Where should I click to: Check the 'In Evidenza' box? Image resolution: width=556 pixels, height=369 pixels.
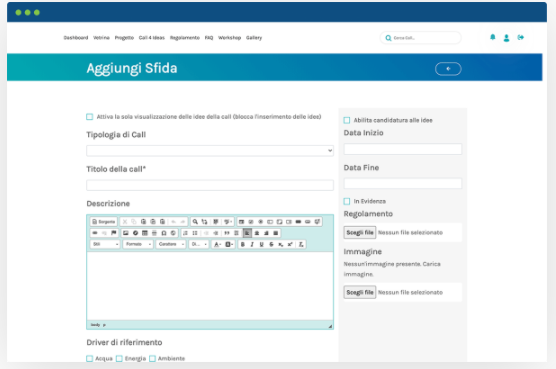point(347,201)
